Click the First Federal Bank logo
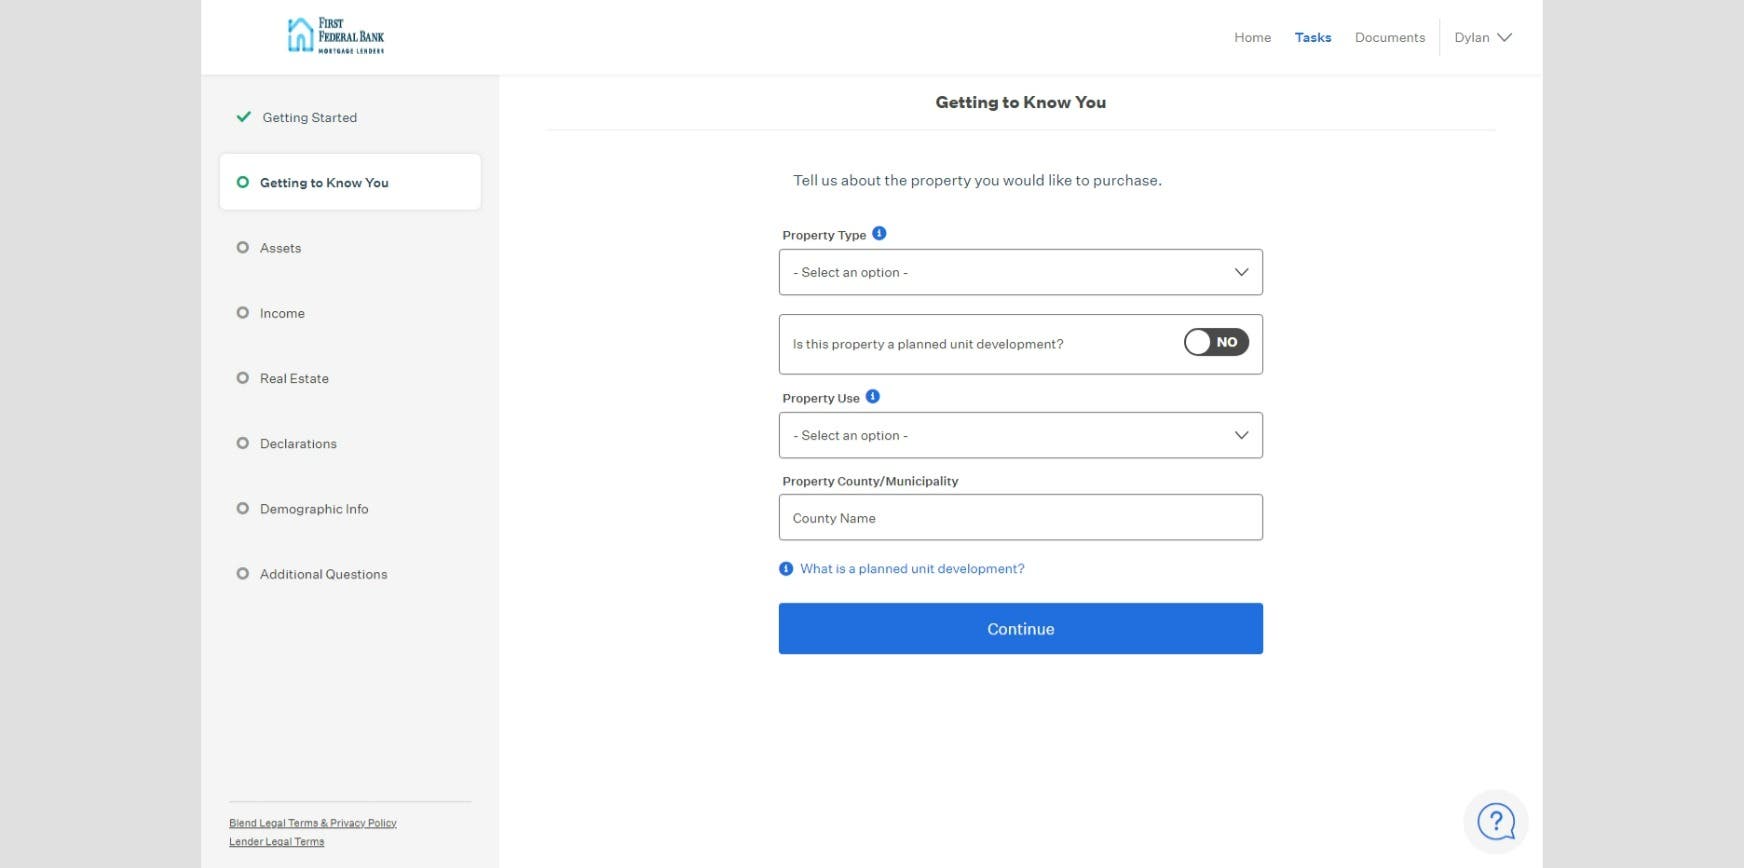 335,36
